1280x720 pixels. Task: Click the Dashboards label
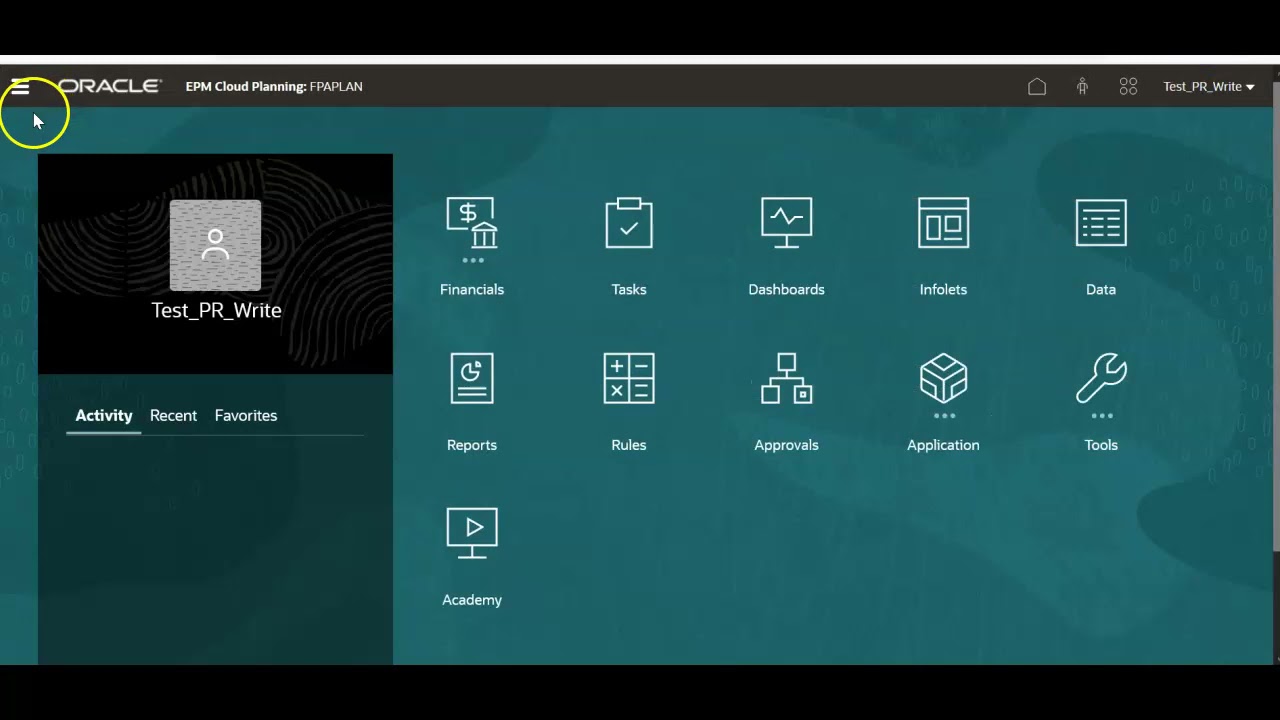(786, 289)
